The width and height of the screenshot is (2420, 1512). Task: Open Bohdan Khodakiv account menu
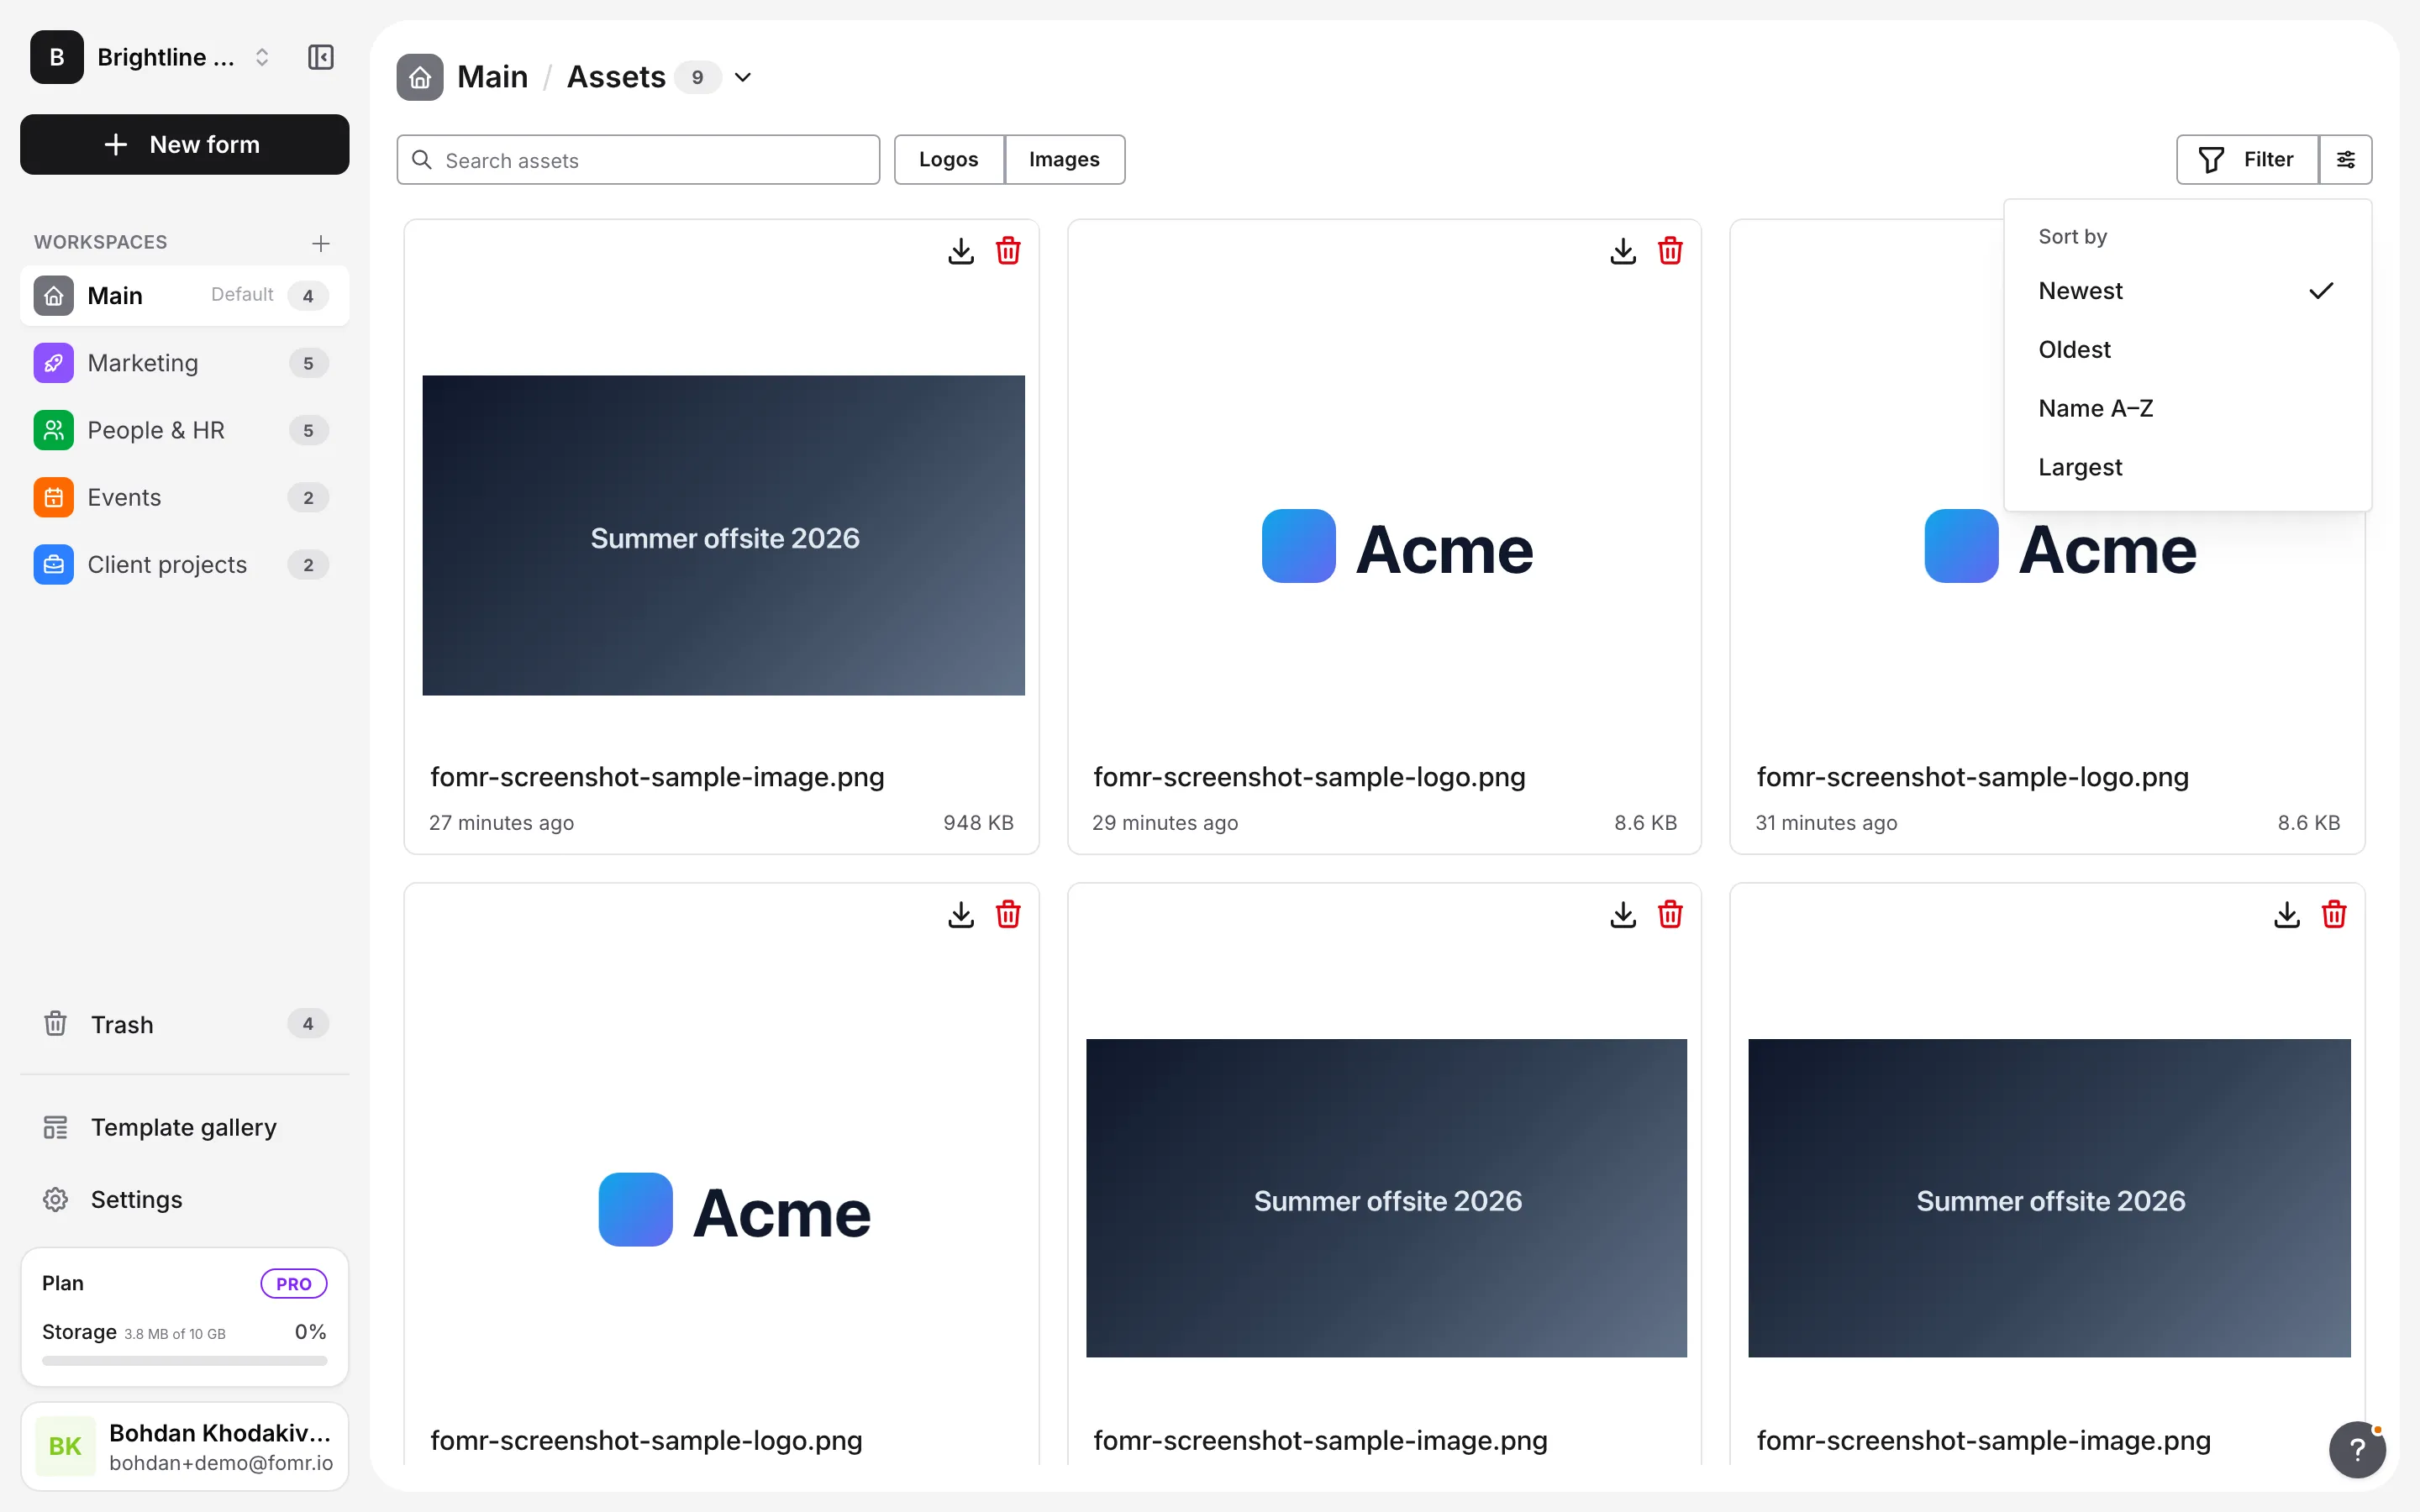tap(184, 1446)
